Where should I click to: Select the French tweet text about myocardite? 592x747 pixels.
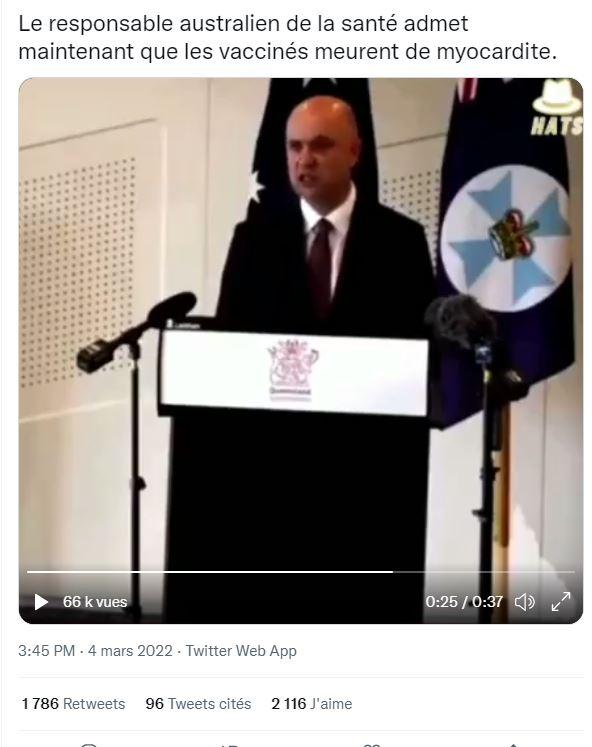287,38
